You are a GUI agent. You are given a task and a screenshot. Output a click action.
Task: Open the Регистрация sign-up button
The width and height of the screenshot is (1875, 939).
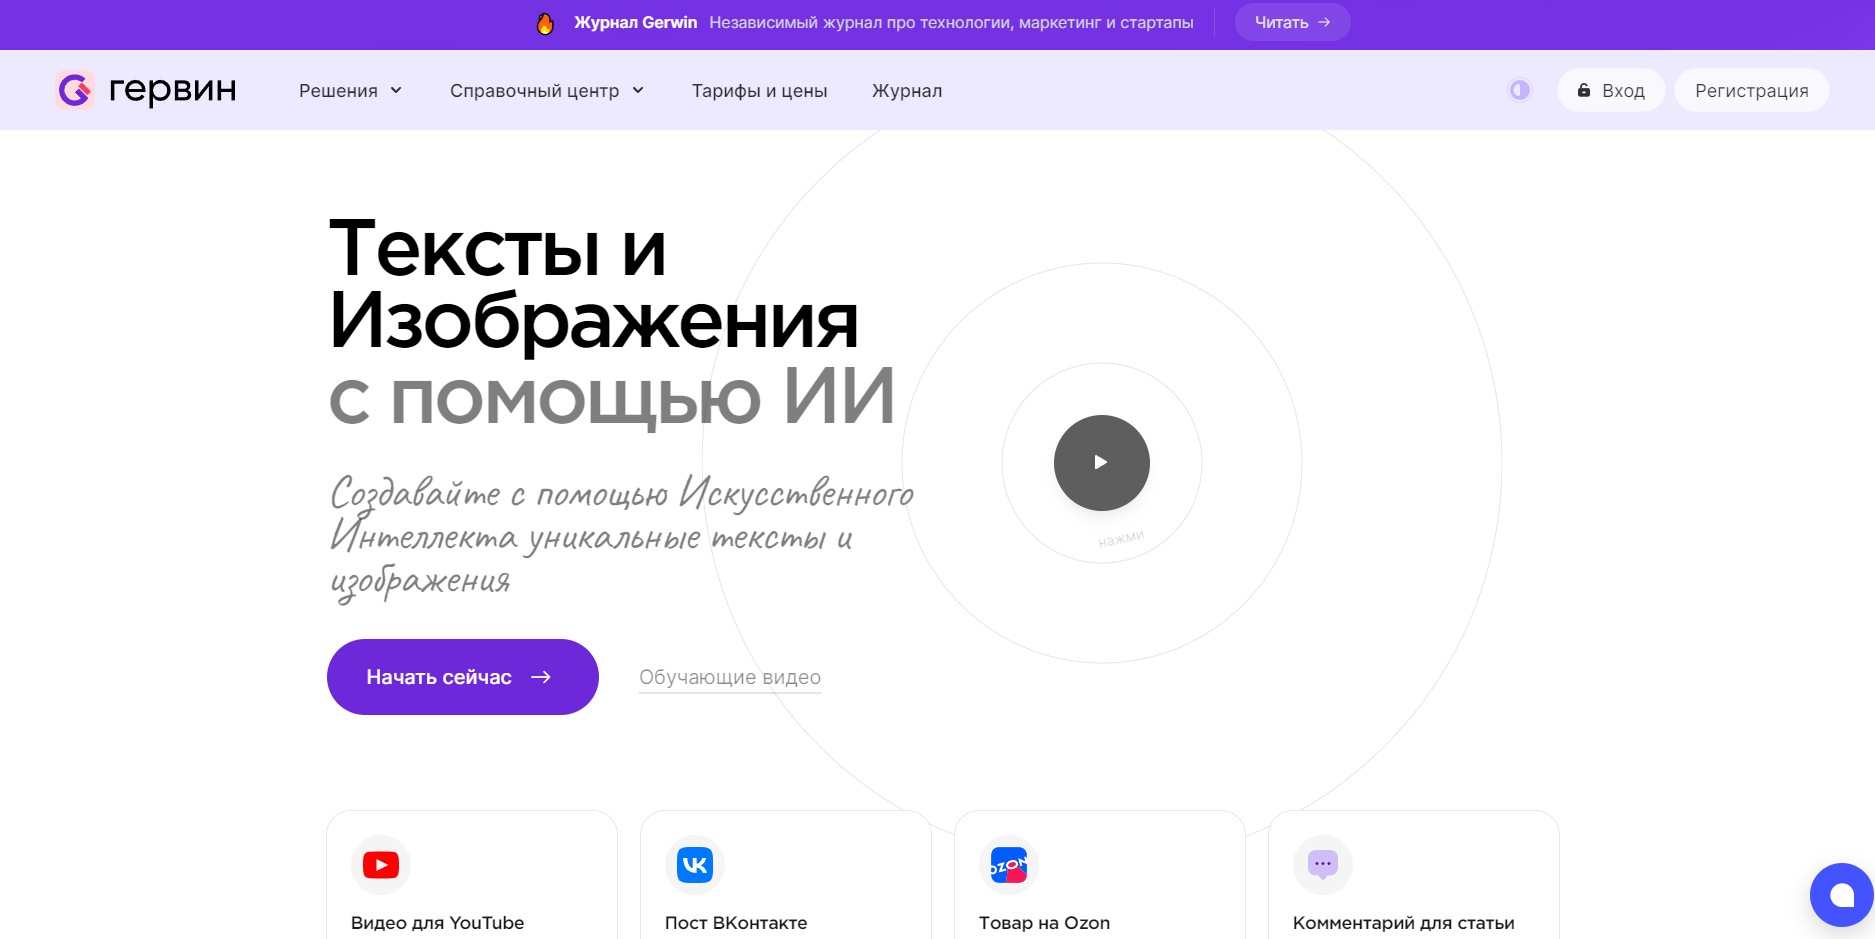[1751, 90]
